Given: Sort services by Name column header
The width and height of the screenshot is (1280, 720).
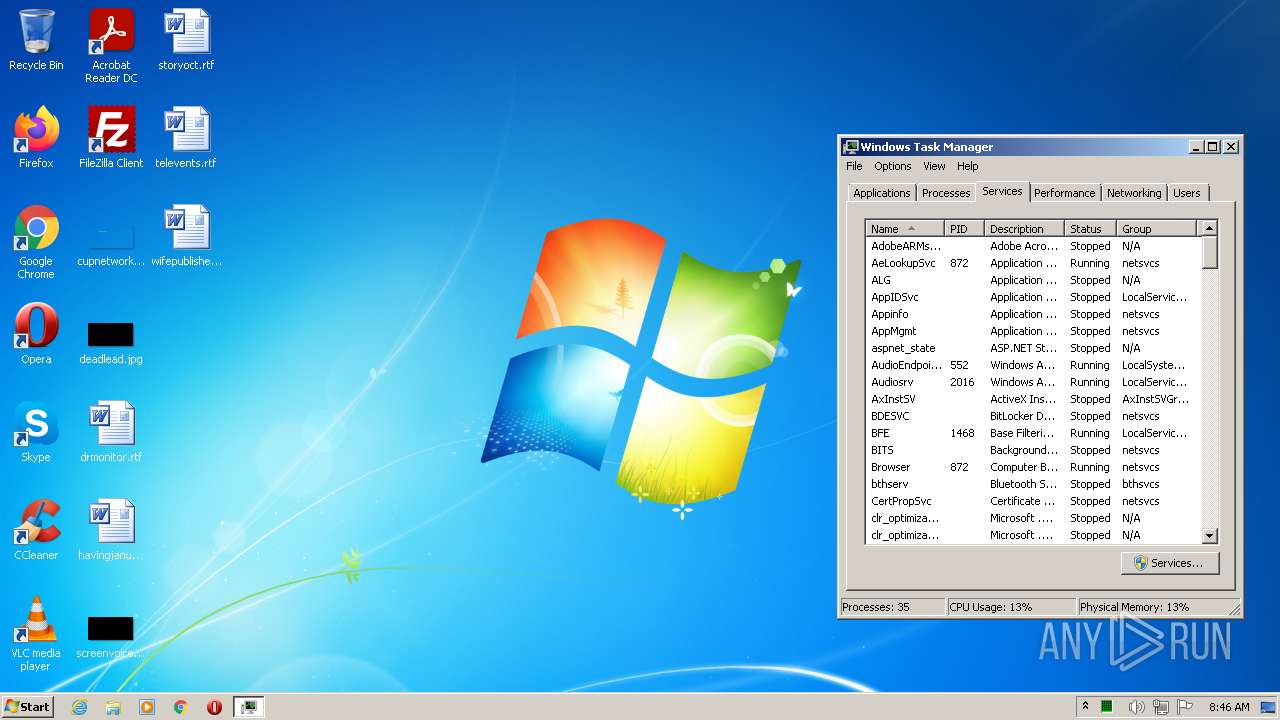Looking at the screenshot, I should (x=904, y=229).
